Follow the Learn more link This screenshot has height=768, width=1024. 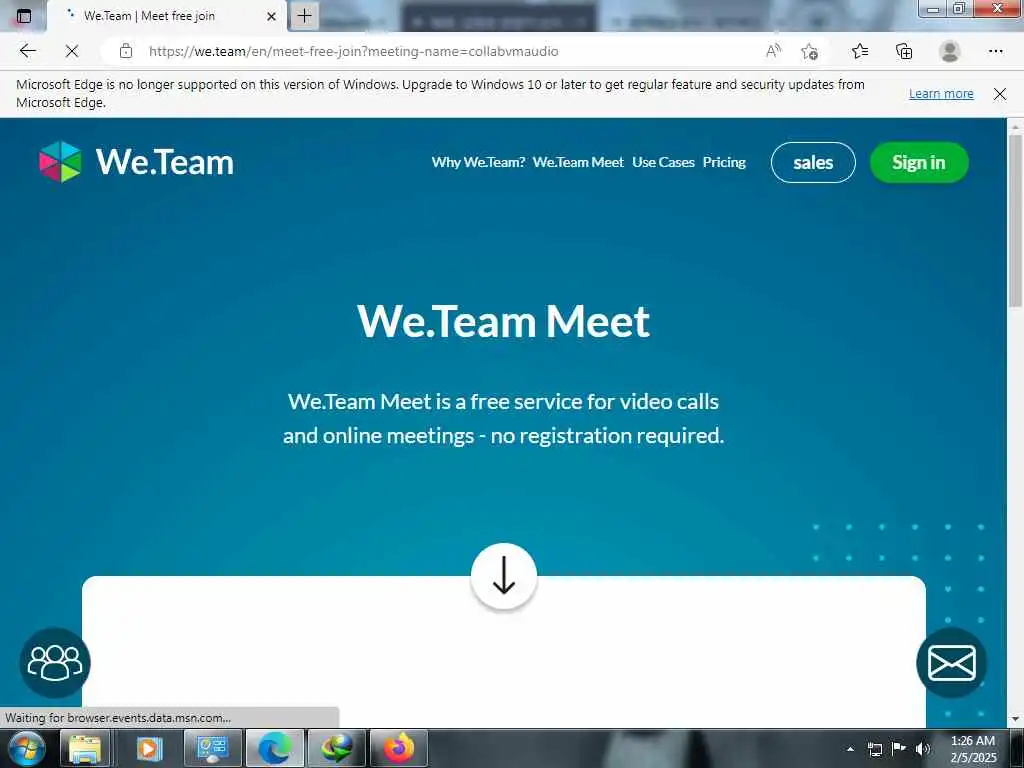pyautogui.click(x=941, y=93)
